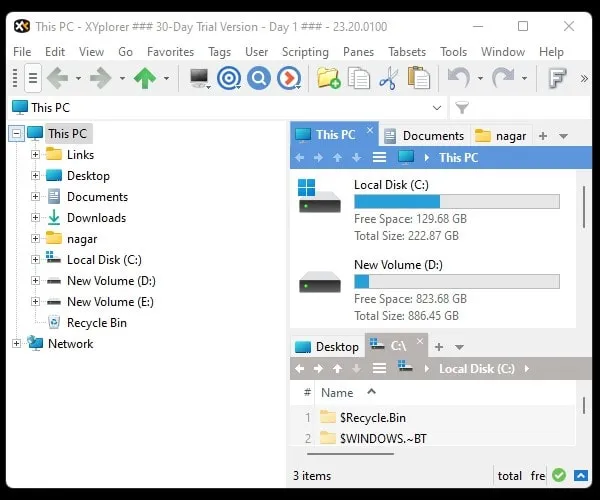
Task: Show more toolbar buttons via double chevron
Action: coord(584,79)
